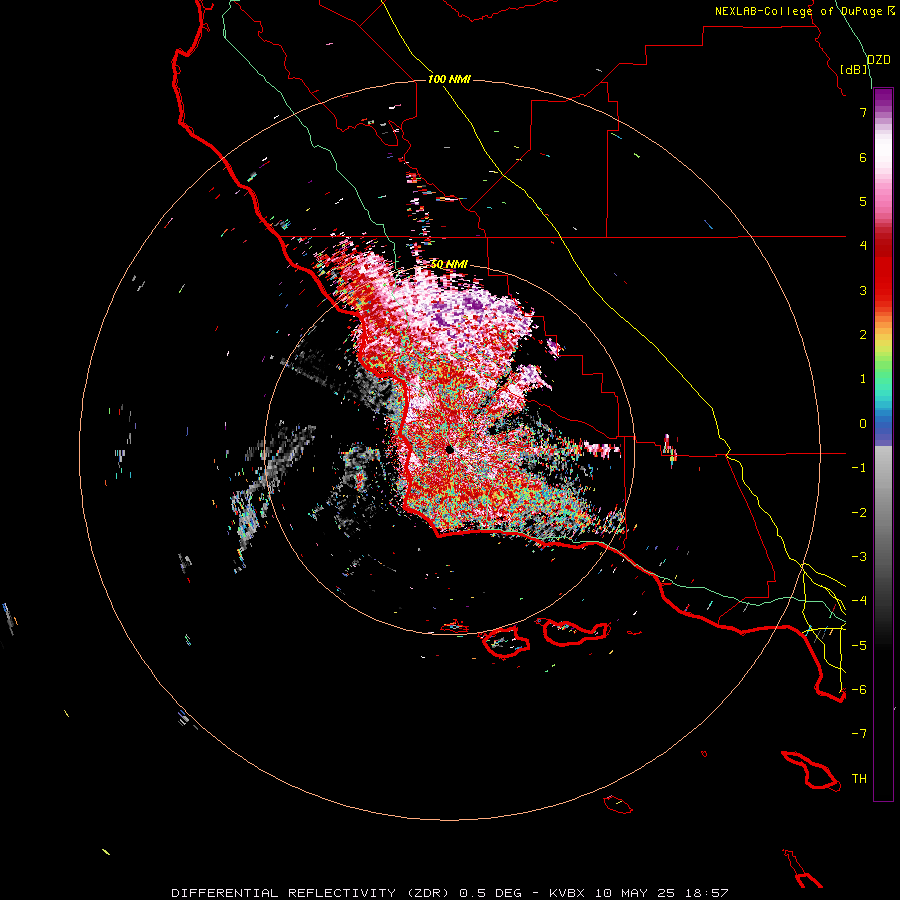Click the 2 value on the color scale
The height and width of the screenshot is (900, 900).
863,335
